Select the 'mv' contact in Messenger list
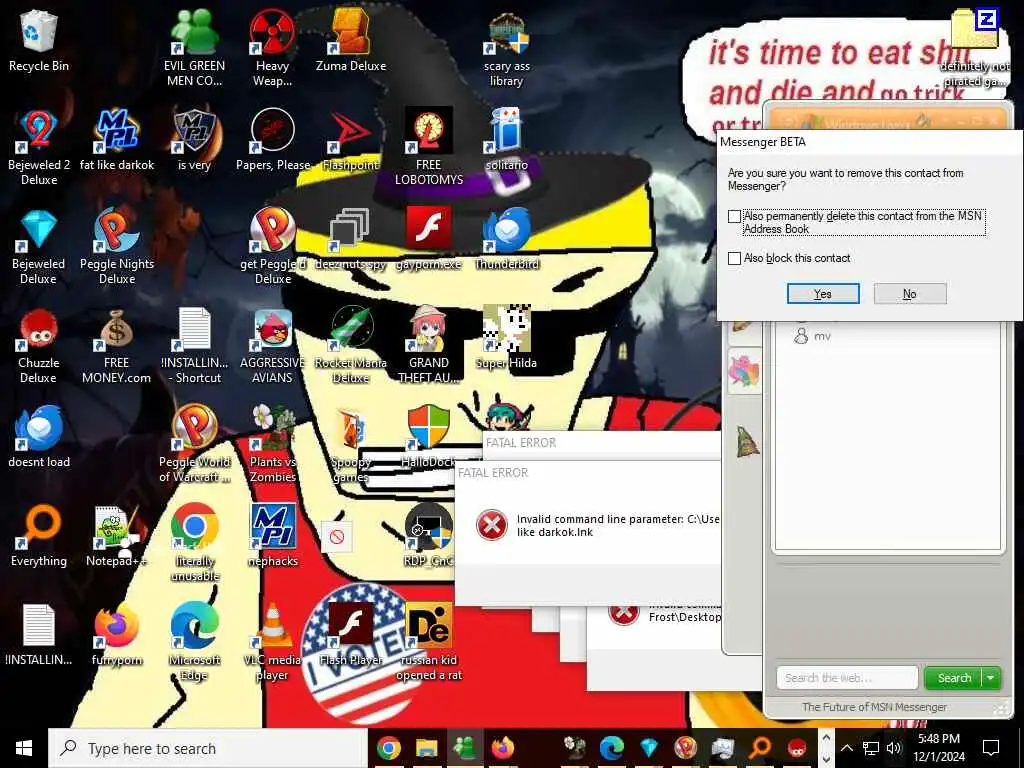Viewport: 1024px width, 768px height. tap(812, 336)
